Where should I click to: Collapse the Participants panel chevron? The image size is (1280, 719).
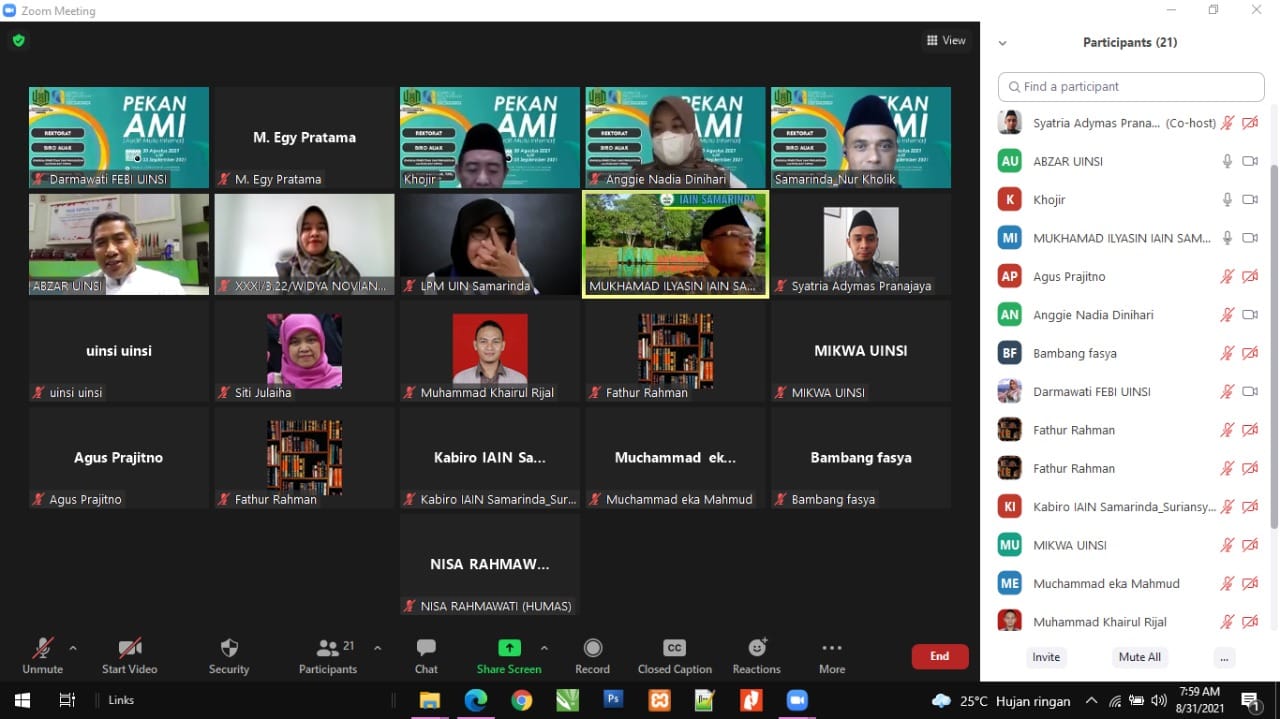click(x=1002, y=43)
